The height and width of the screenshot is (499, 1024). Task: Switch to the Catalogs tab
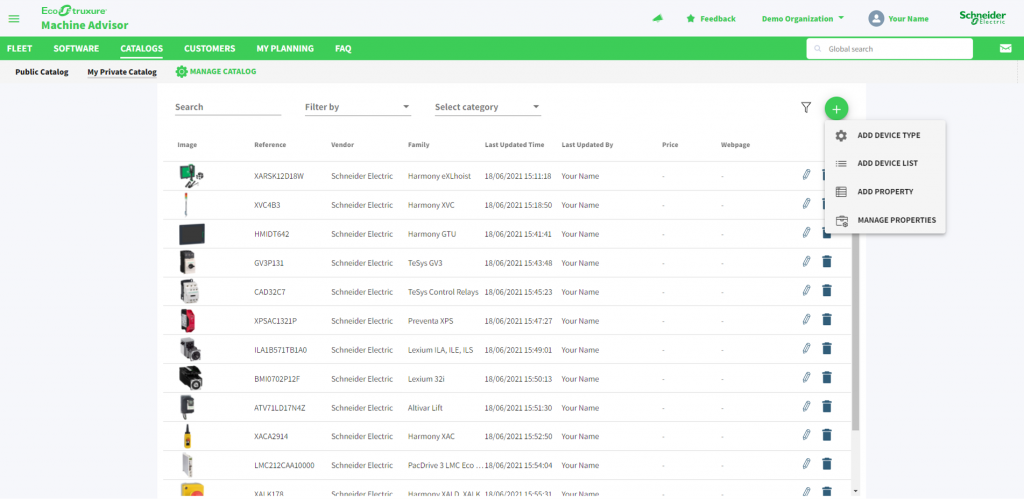click(x=142, y=48)
